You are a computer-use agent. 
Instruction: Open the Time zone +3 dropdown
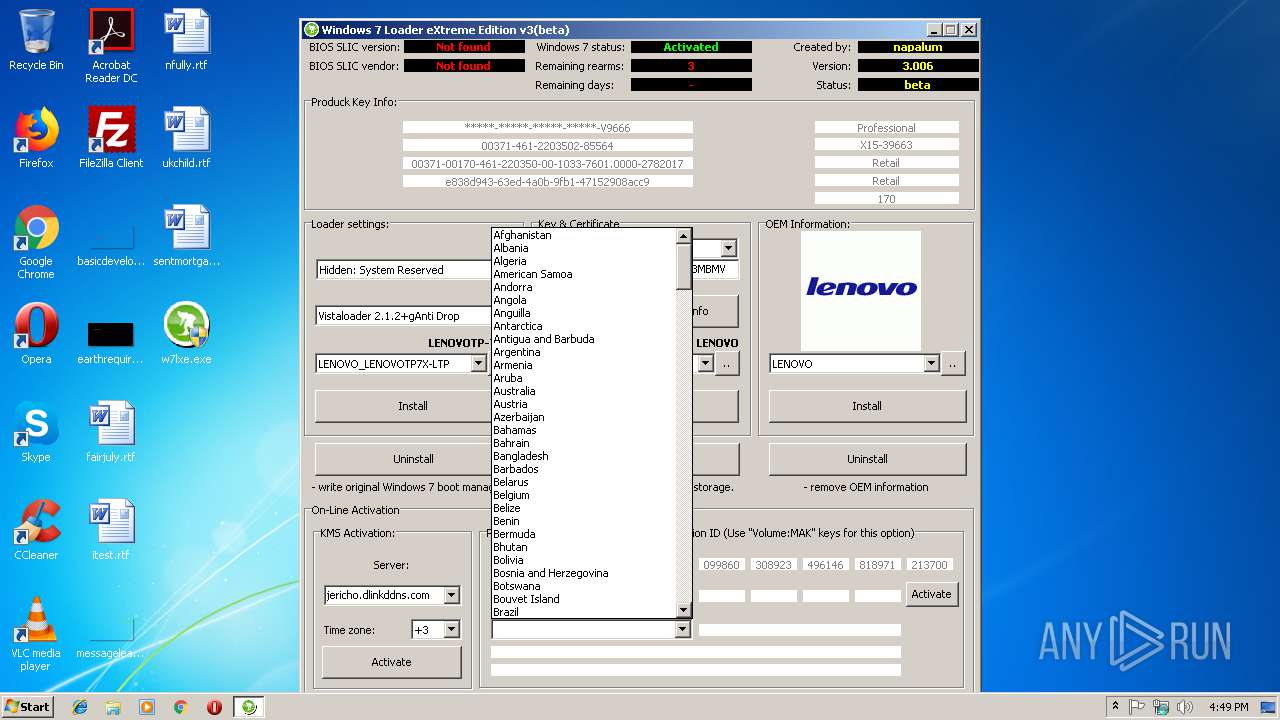click(451, 630)
